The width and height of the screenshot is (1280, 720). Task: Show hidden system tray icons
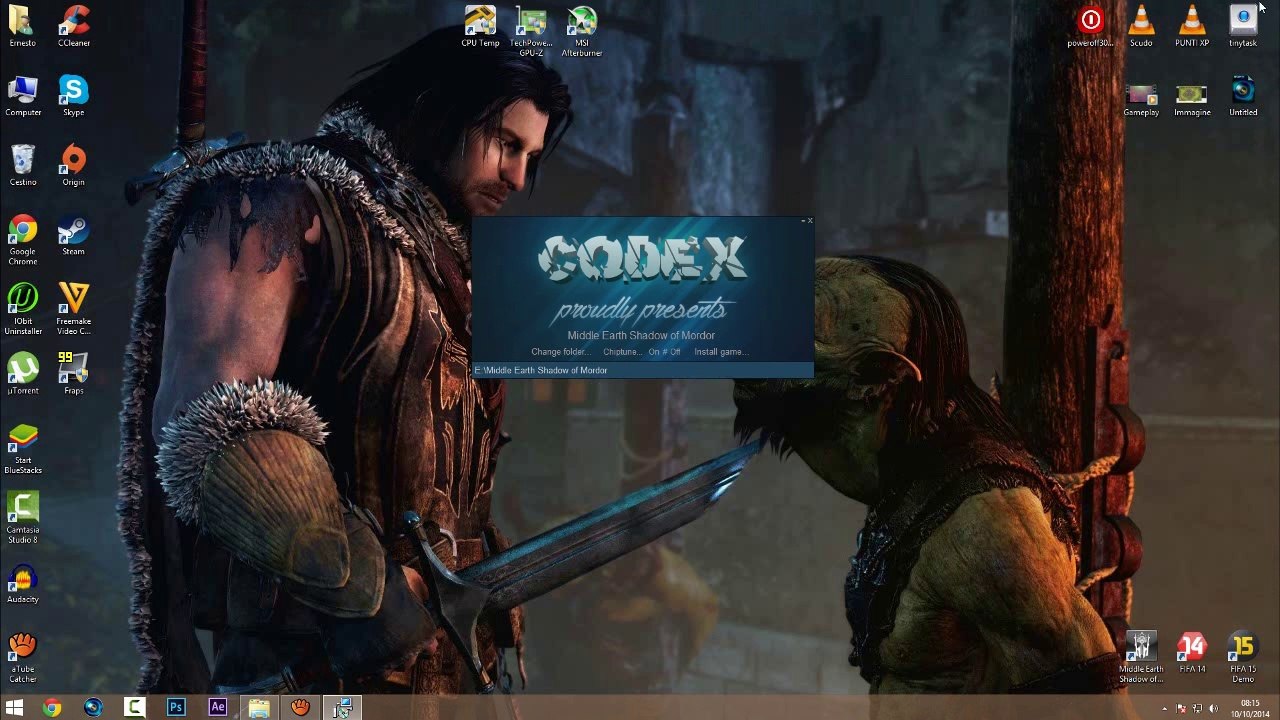tap(1165, 709)
